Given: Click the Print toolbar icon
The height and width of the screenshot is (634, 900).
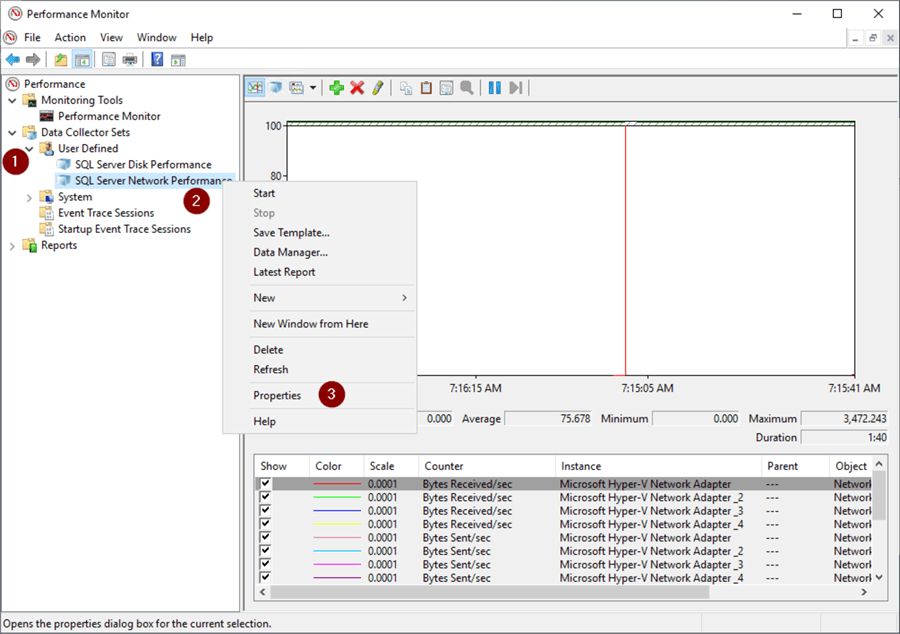Looking at the screenshot, I should 130,59.
